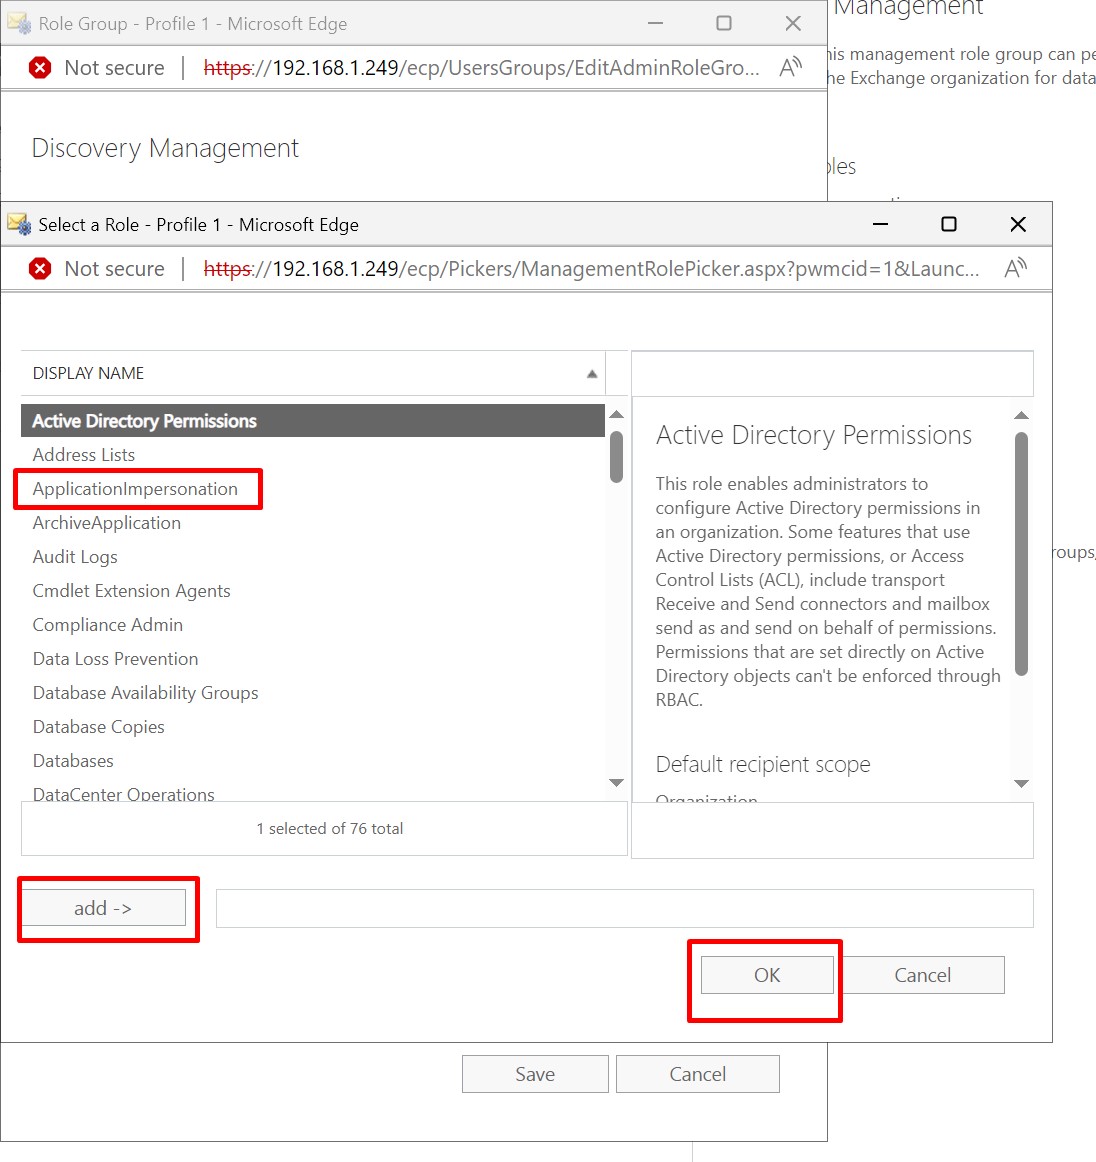1096x1162 pixels.
Task: Click the Not secure warning icon in Role Group window
Action: pos(40,67)
